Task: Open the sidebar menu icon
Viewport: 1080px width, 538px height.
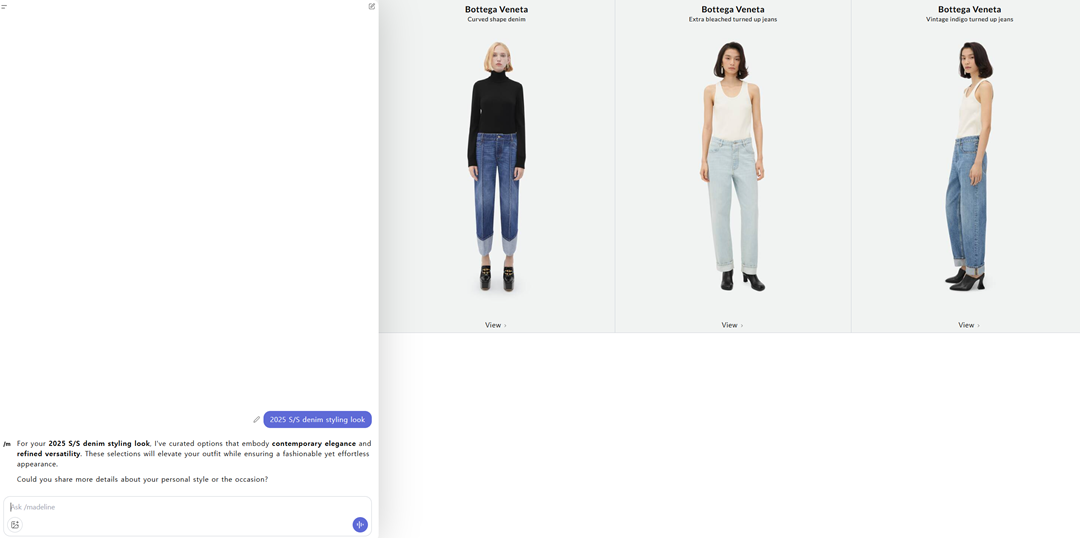Action: [x=3, y=6]
